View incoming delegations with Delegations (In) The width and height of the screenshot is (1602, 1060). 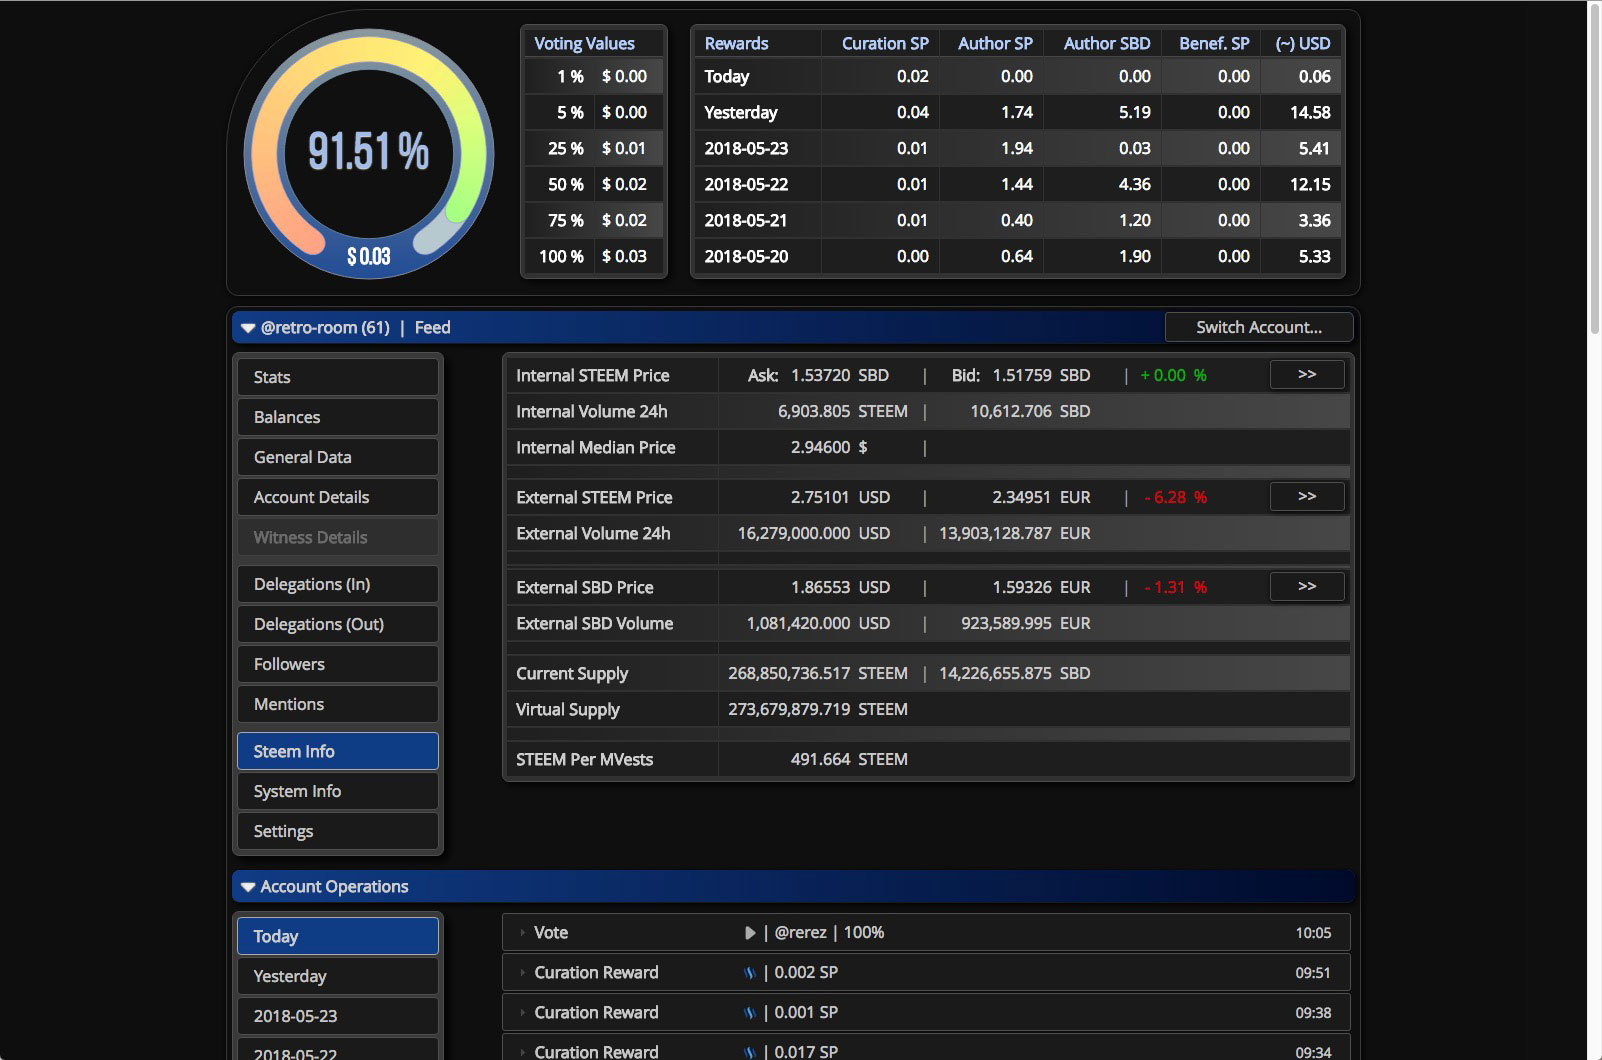(x=338, y=584)
